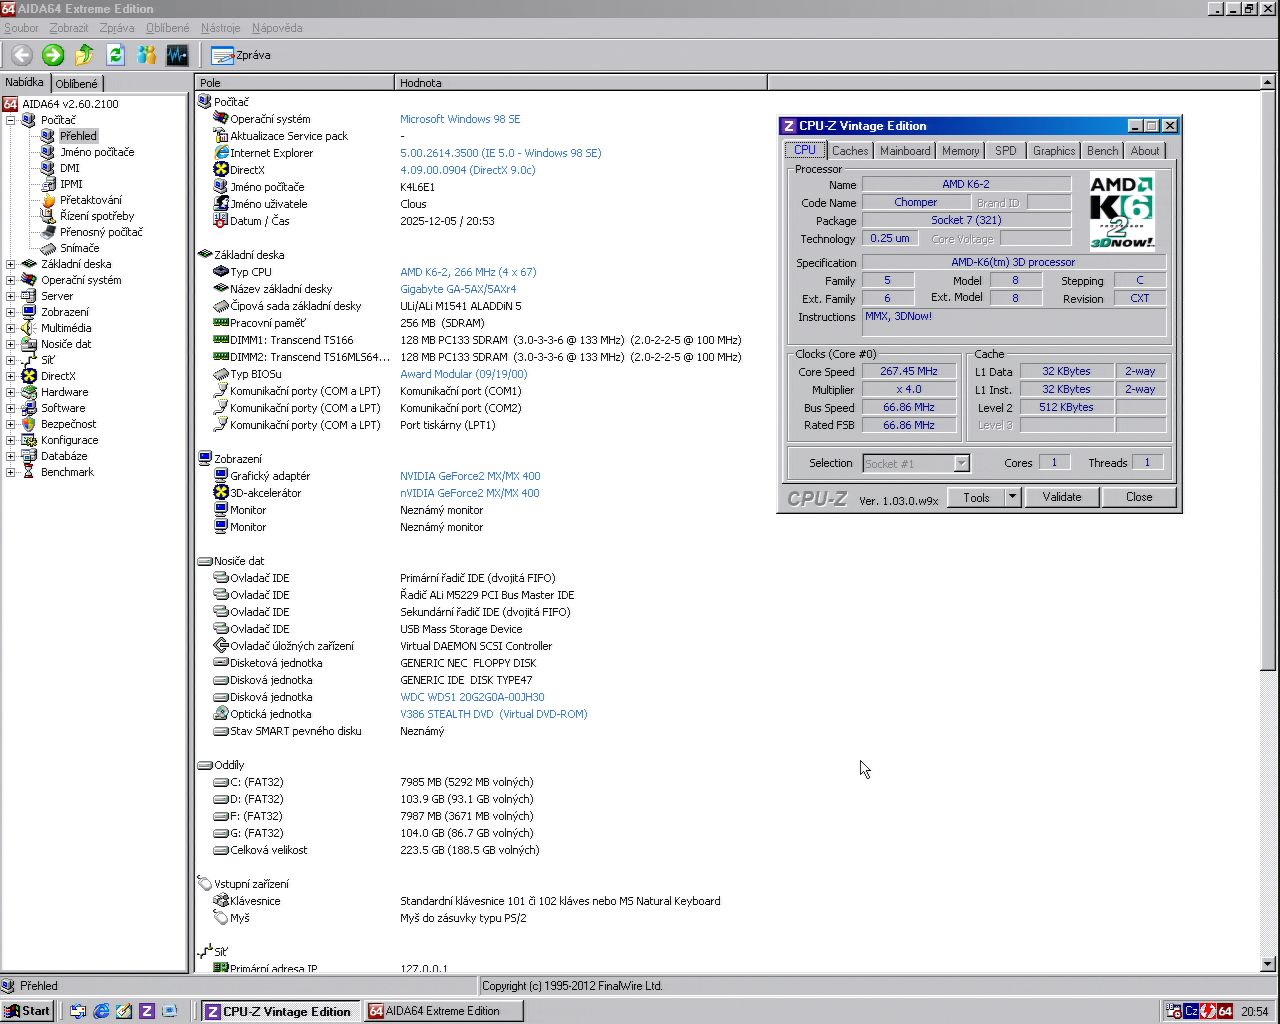Collapse the Počítač tree node

coord(11,120)
